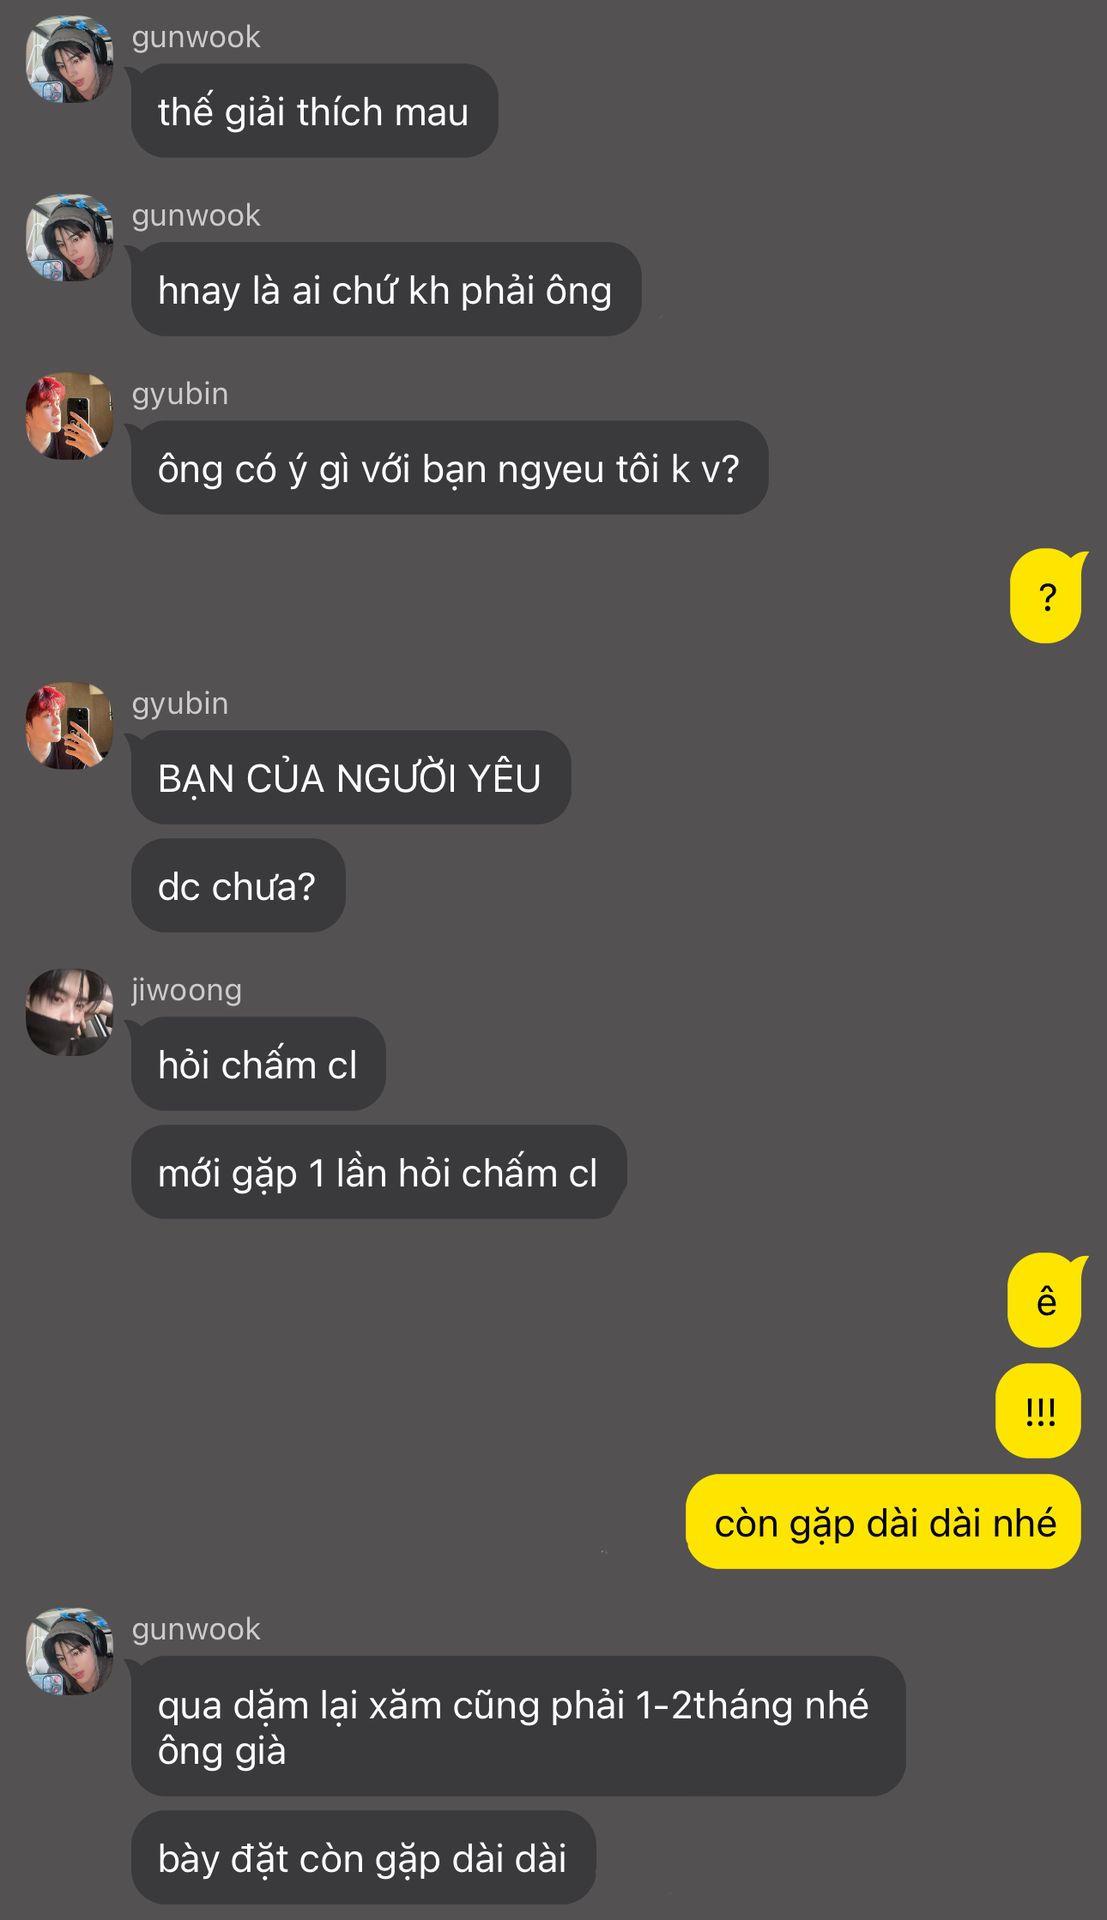The image size is (1107, 1920).
Task: Click the 'qua dặm lại xăm' long message
Action: 518,1726
